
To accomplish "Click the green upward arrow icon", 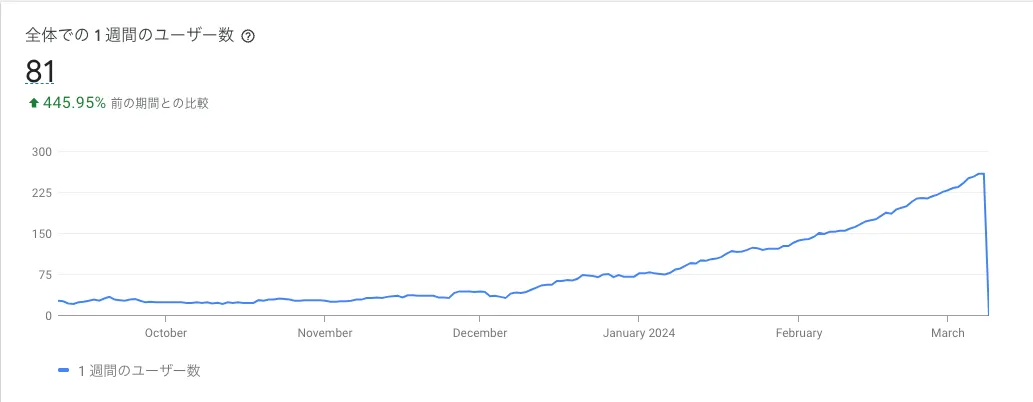I will pyautogui.click(x=33, y=102).
